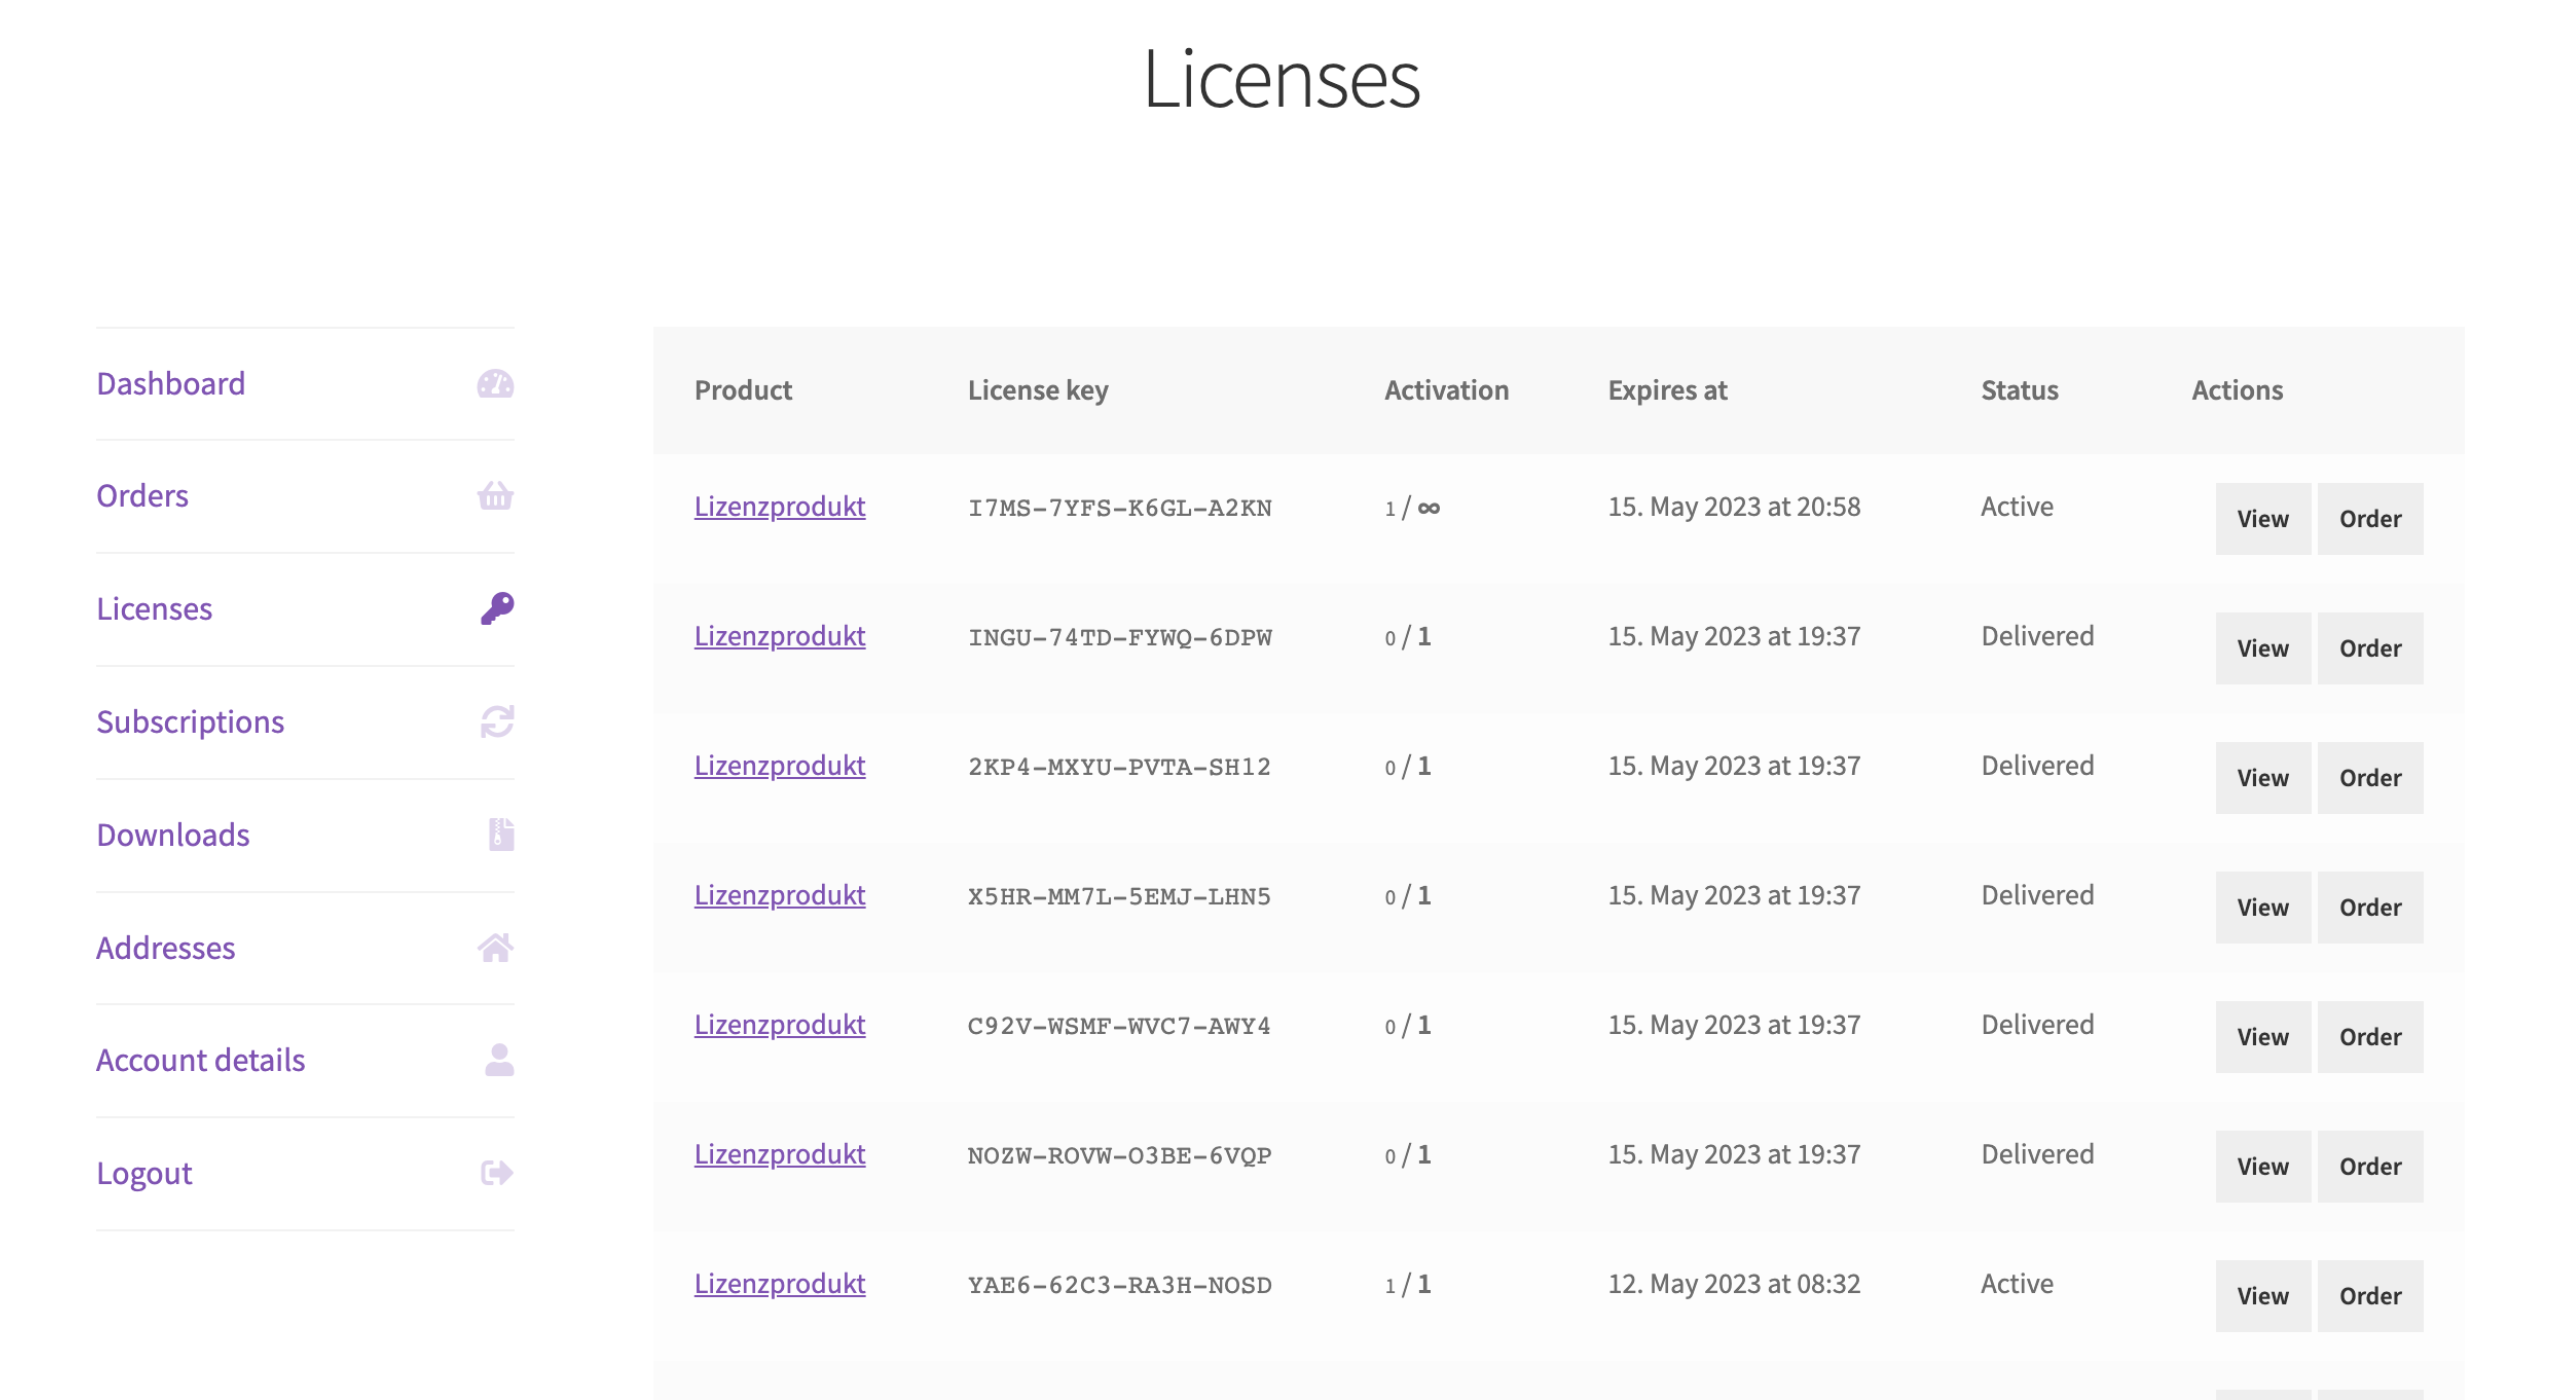This screenshot has height=1400, width=2560.
Task: Open Lizenzprodukt link for key INGU-74TD-FYWQ-6DPW
Action: 780,637
